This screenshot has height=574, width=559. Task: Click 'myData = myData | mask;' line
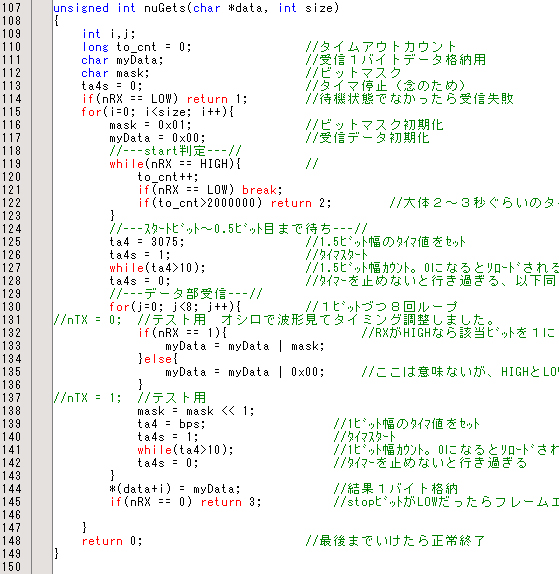[245, 346]
